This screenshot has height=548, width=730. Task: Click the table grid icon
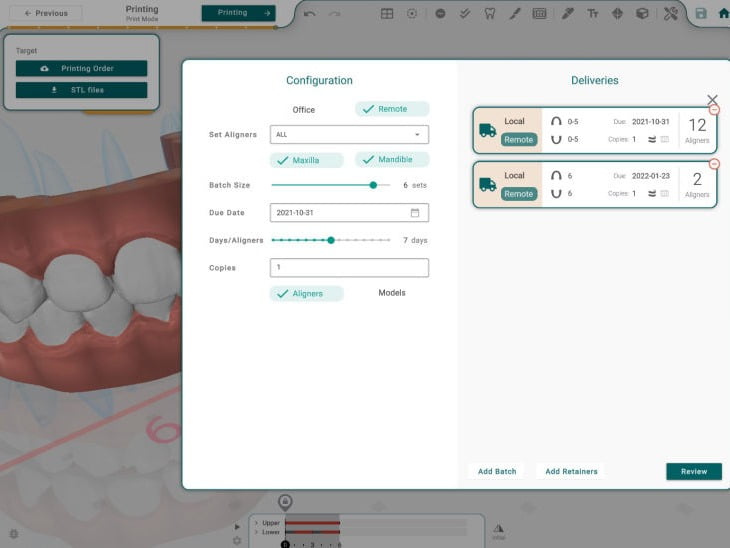387,14
